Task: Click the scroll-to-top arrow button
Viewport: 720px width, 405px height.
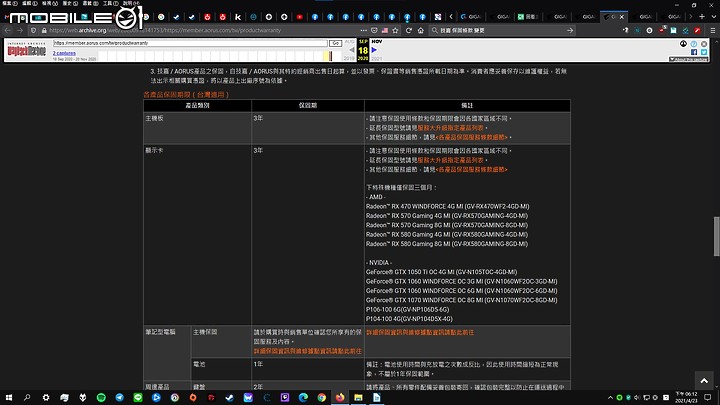Action: tap(704, 381)
